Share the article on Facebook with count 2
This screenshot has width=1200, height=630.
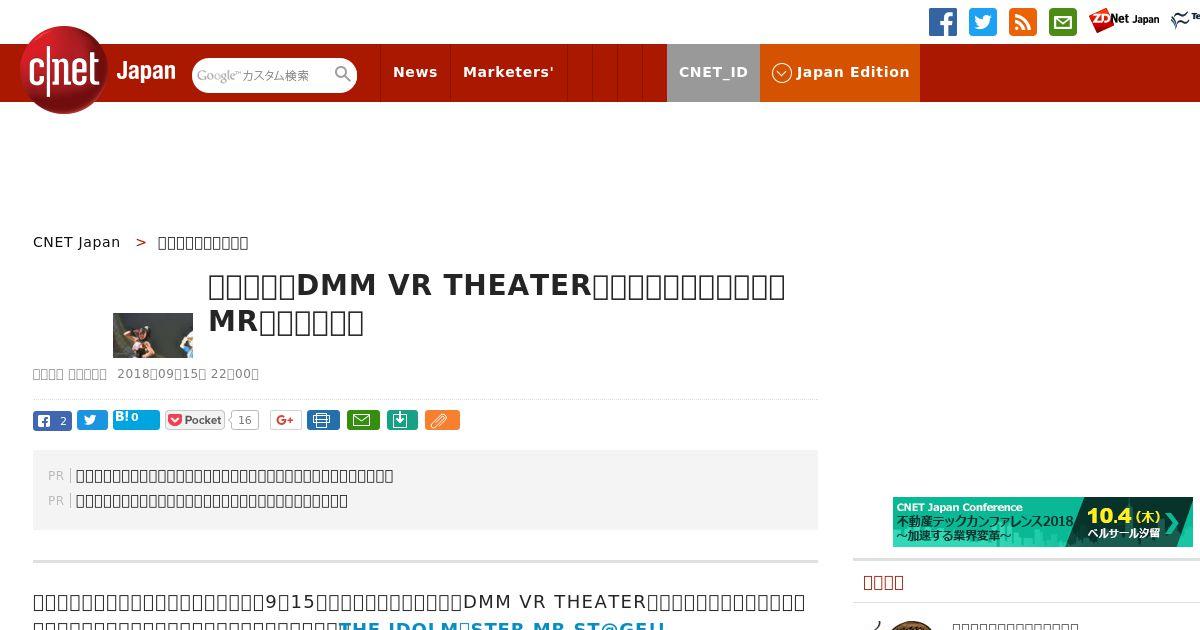[x=52, y=421]
